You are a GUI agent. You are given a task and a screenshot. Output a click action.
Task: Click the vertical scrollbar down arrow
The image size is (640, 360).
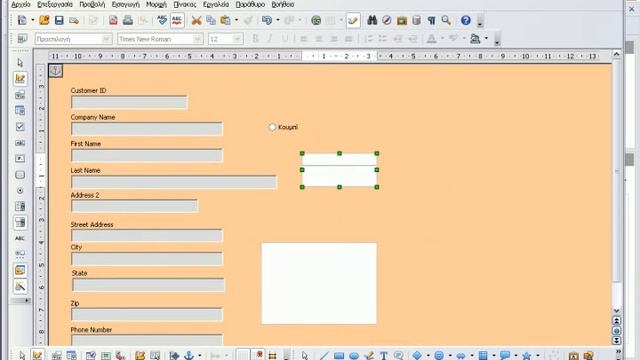click(x=617, y=311)
